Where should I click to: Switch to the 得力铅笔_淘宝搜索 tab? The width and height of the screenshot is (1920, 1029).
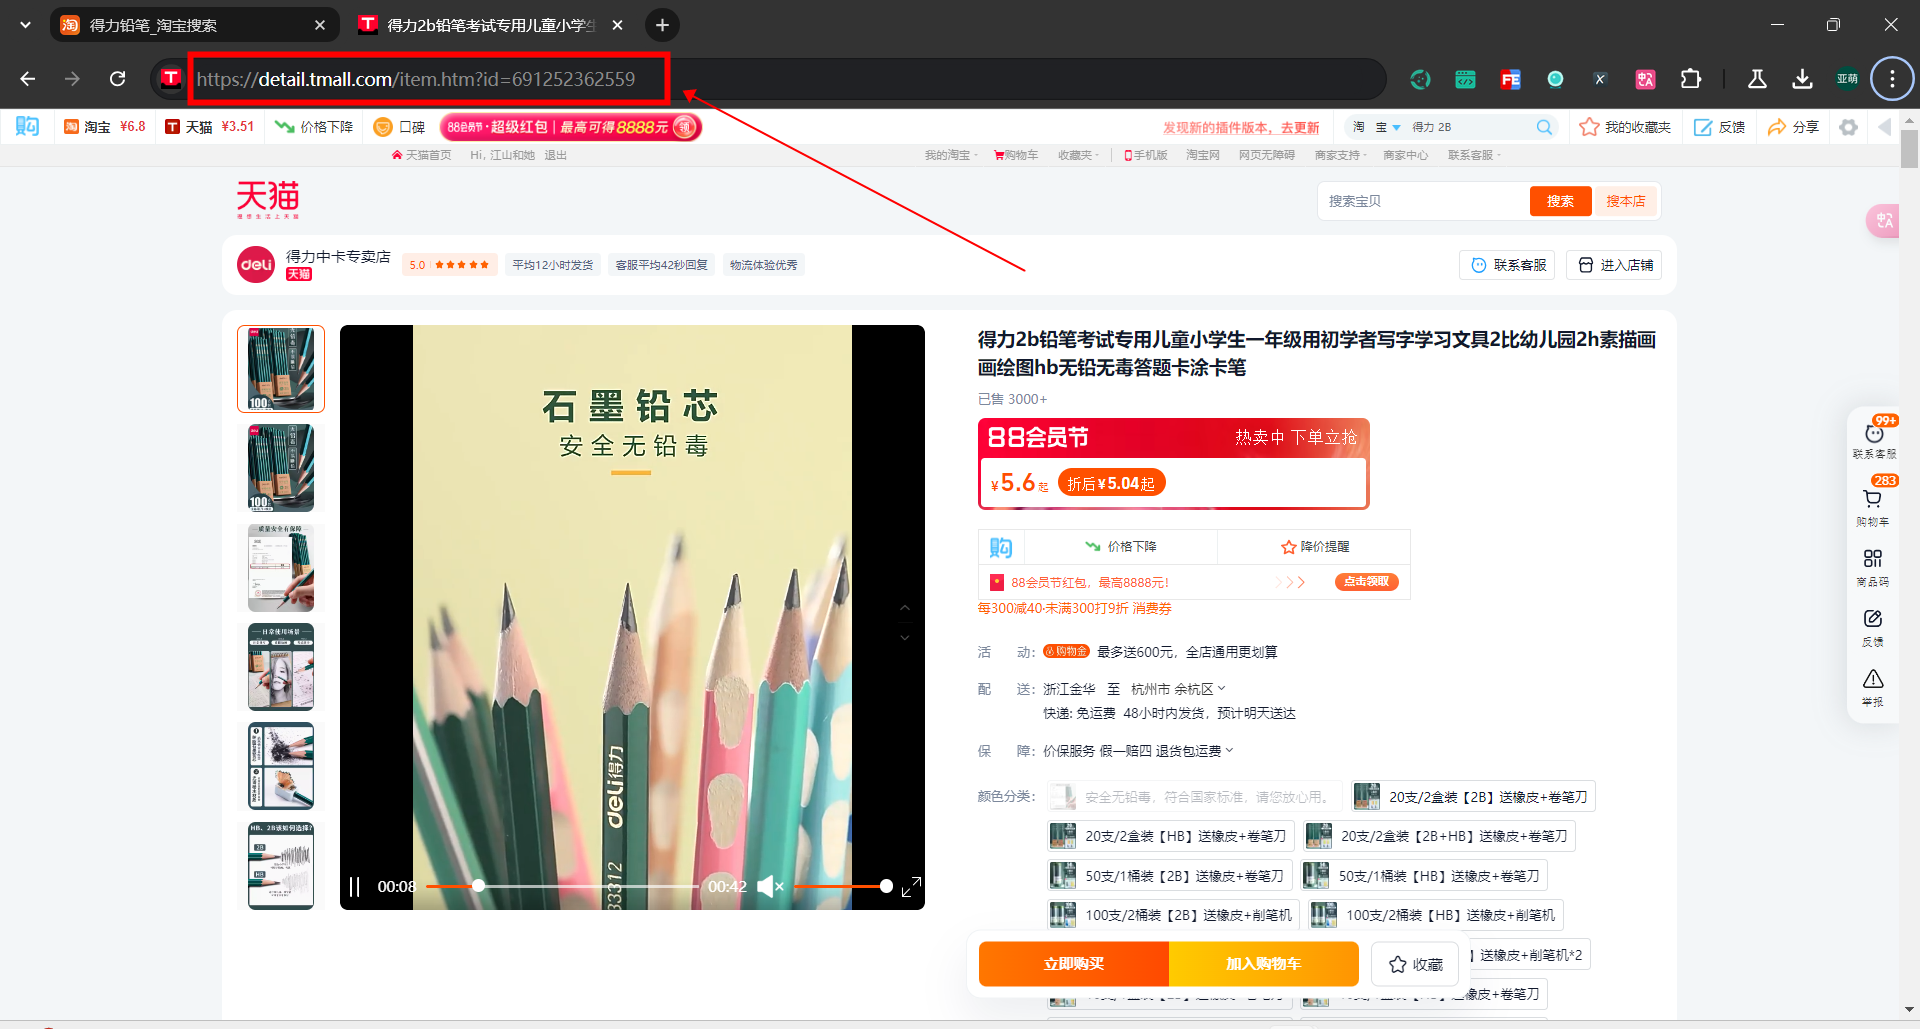coord(195,25)
